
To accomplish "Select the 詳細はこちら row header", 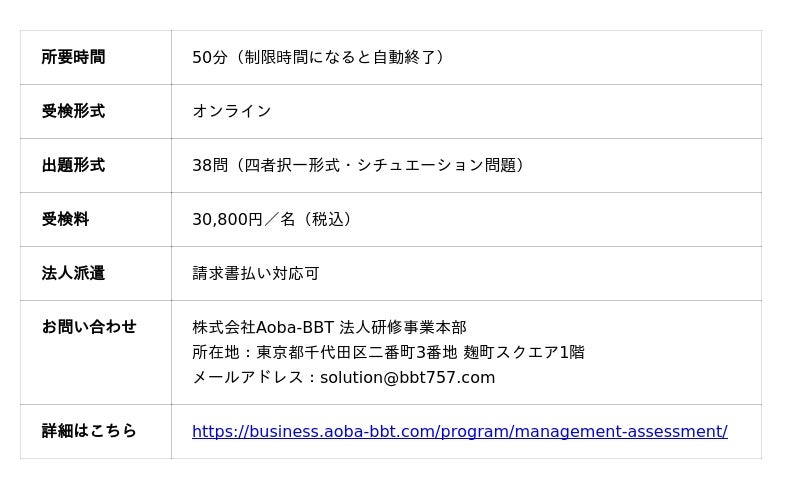I will (x=89, y=431).
